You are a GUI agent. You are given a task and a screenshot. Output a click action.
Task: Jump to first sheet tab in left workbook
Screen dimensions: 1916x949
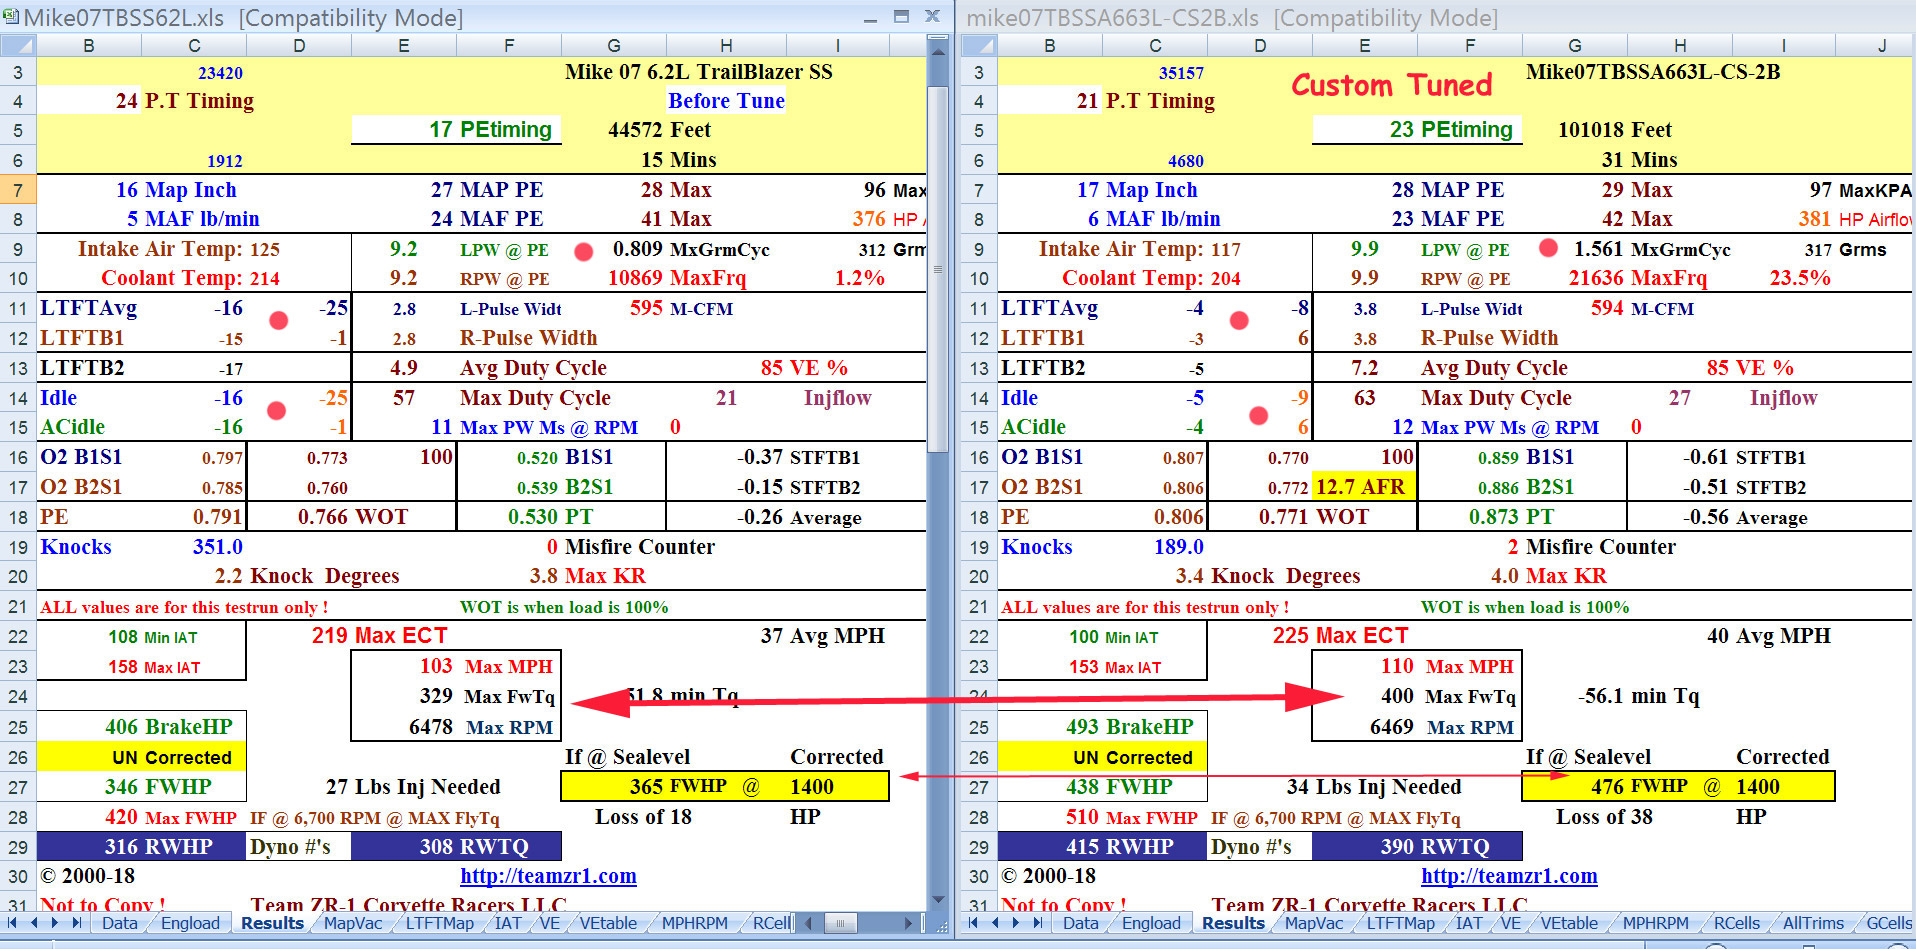tap(12, 923)
